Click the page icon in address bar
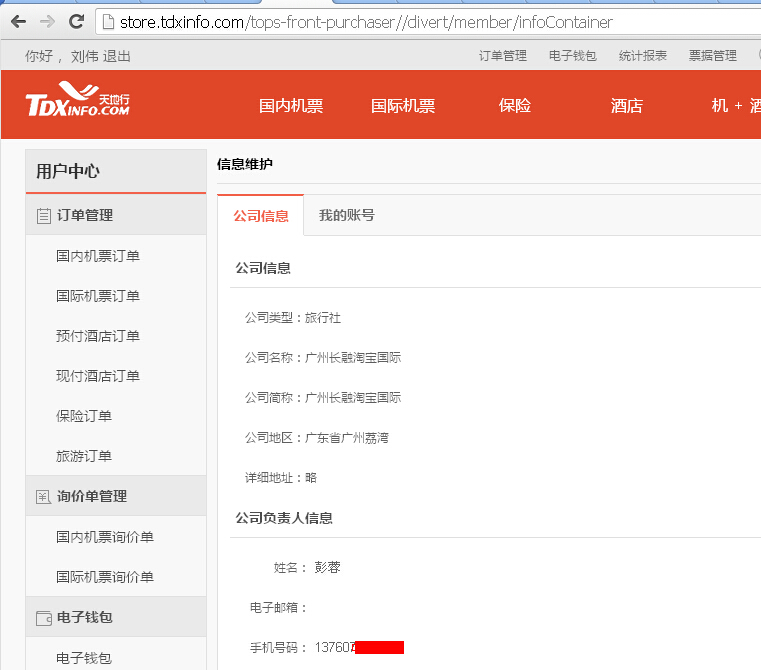The image size is (761, 670). tap(109, 22)
